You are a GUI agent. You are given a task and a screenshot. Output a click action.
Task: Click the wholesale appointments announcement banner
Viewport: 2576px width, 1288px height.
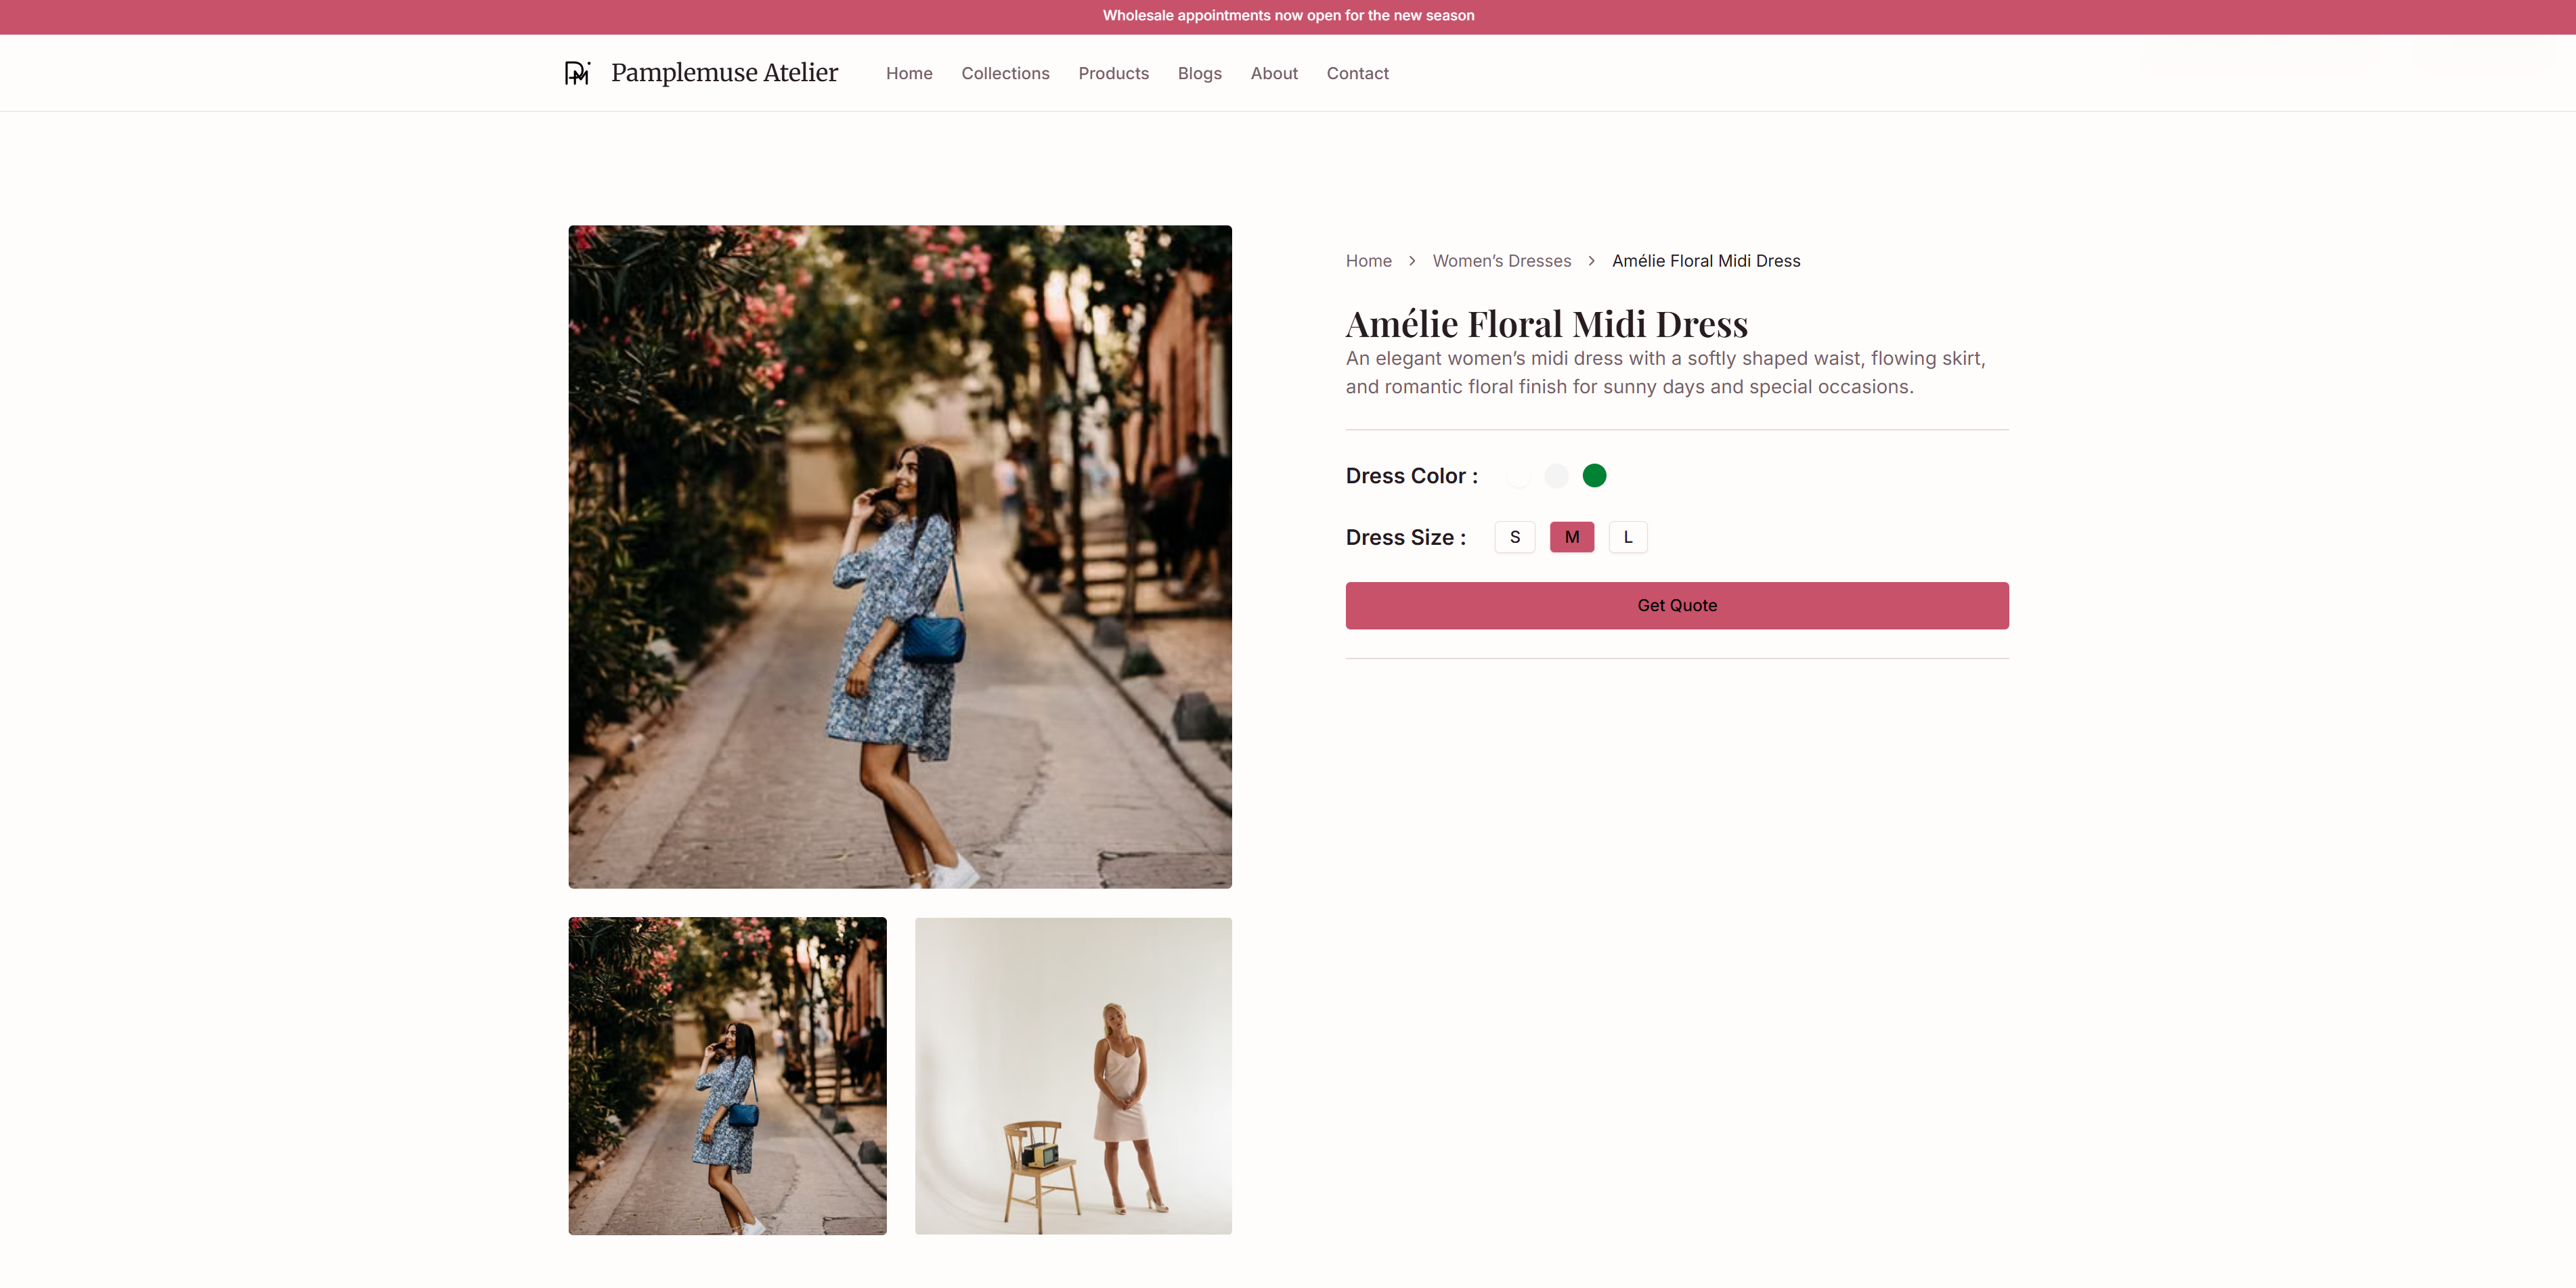[1288, 16]
